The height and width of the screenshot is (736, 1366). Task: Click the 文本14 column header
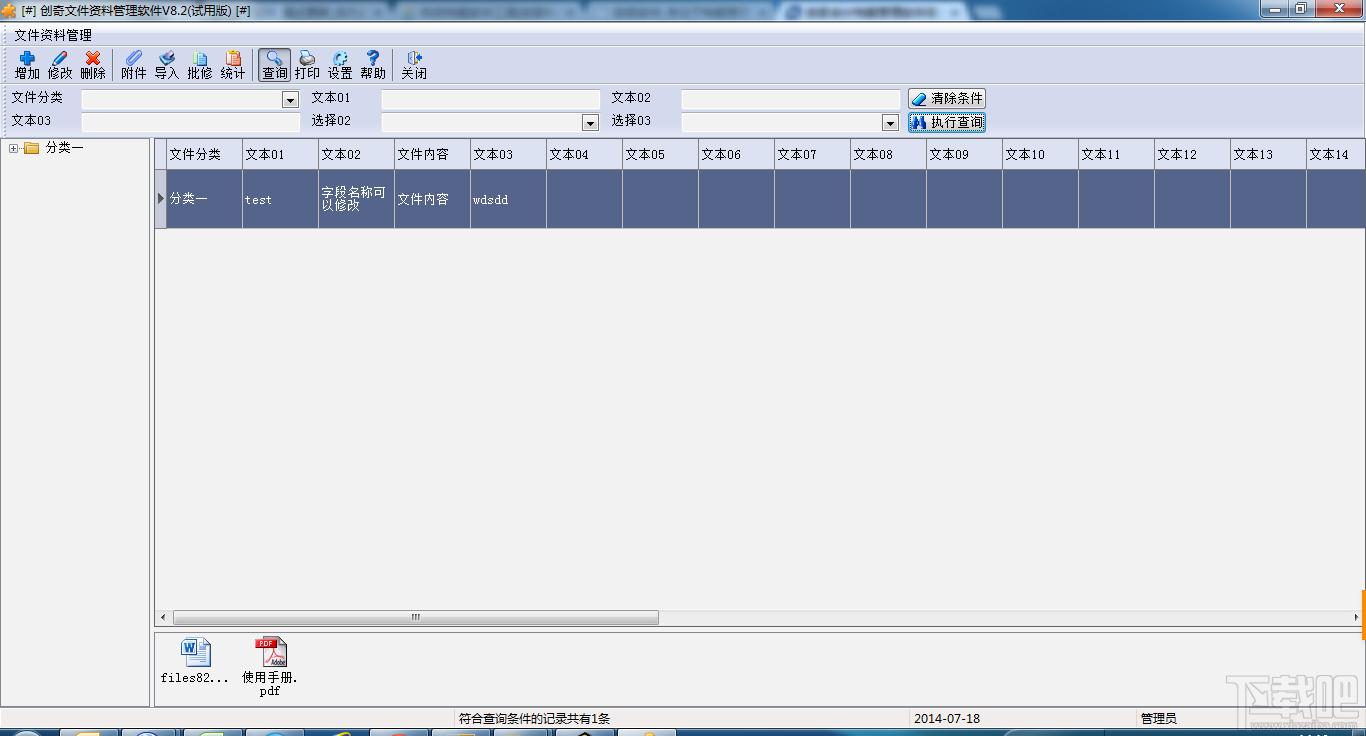[1335, 154]
